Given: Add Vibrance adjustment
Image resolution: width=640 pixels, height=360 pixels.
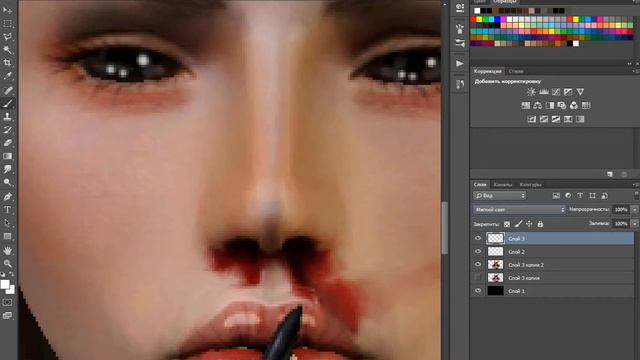Looking at the screenshot, I should (x=580, y=92).
